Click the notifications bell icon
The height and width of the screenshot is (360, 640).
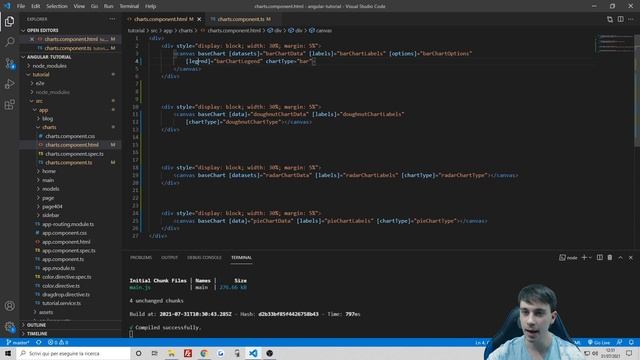pos(631,342)
